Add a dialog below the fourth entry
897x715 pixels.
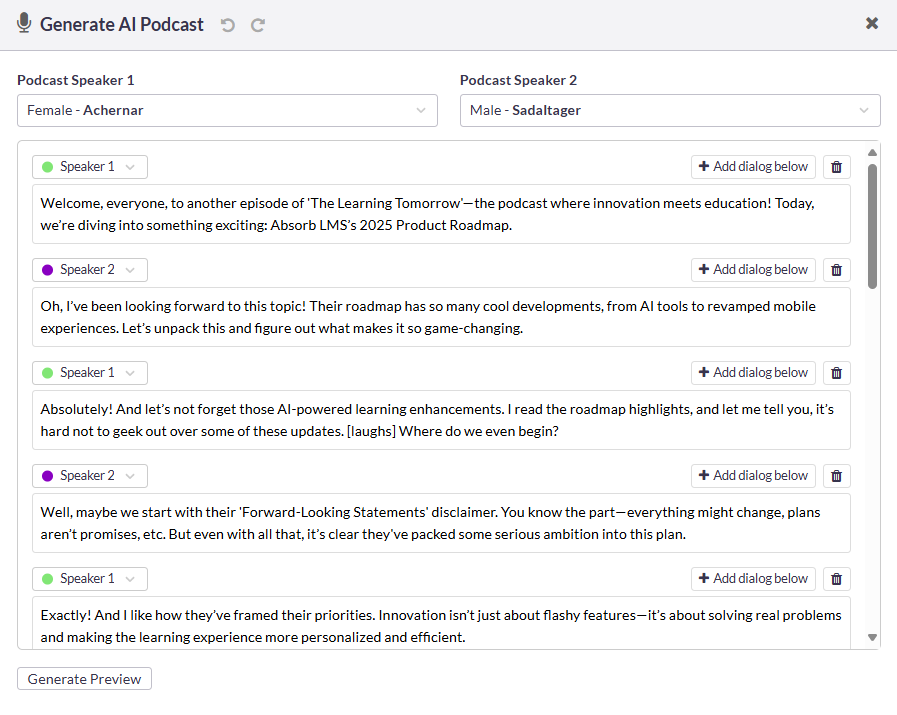753,475
